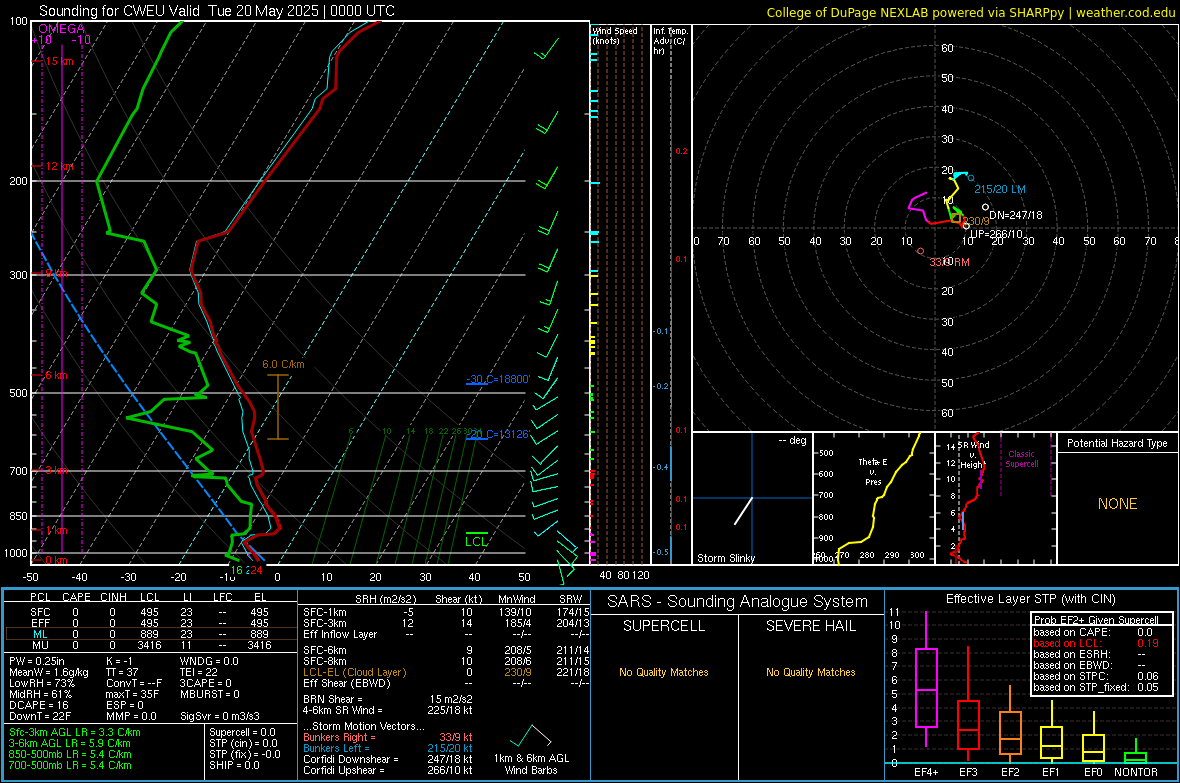This screenshot has height=783, width=1180.
Task: Click the SHIP = 0.0 value
Action: pos(234,765)
